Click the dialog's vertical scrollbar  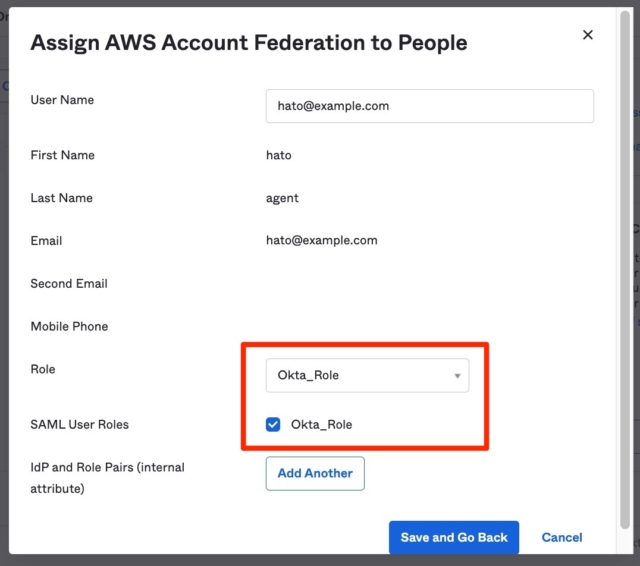pyautogui.click(x=624, y=270)
